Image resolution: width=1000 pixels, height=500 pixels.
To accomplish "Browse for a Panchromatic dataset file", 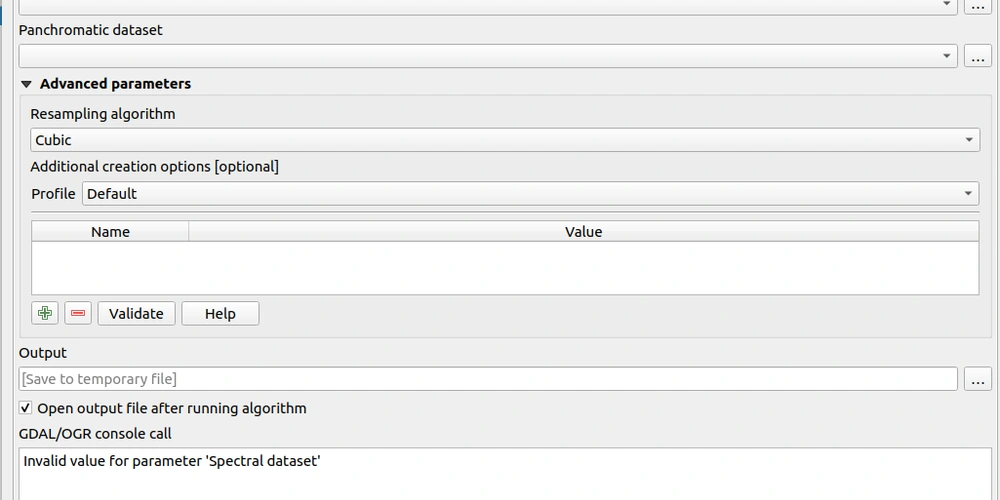I will tap(977, 57).
